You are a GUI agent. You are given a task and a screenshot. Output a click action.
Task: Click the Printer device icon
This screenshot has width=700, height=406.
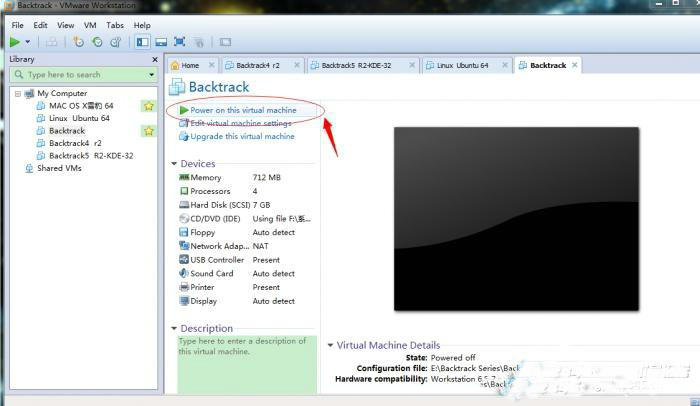[x=183, y=287]
